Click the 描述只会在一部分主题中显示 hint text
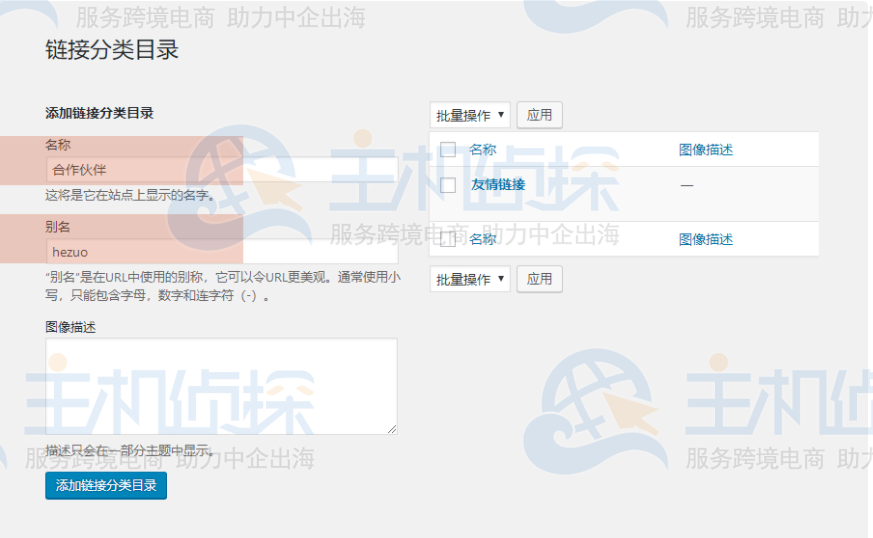Image resolution: width=873 pixels, height=538 pixels. 129,451
